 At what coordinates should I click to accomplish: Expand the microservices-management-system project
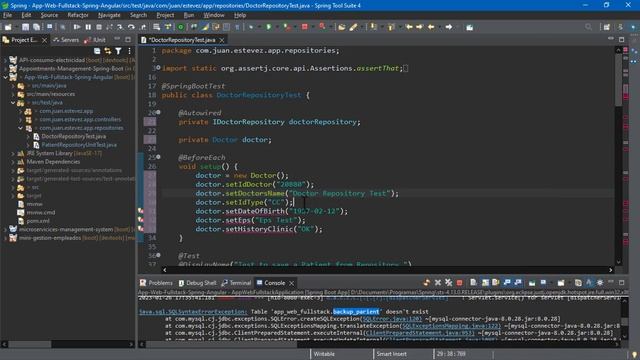pos(5,229)
